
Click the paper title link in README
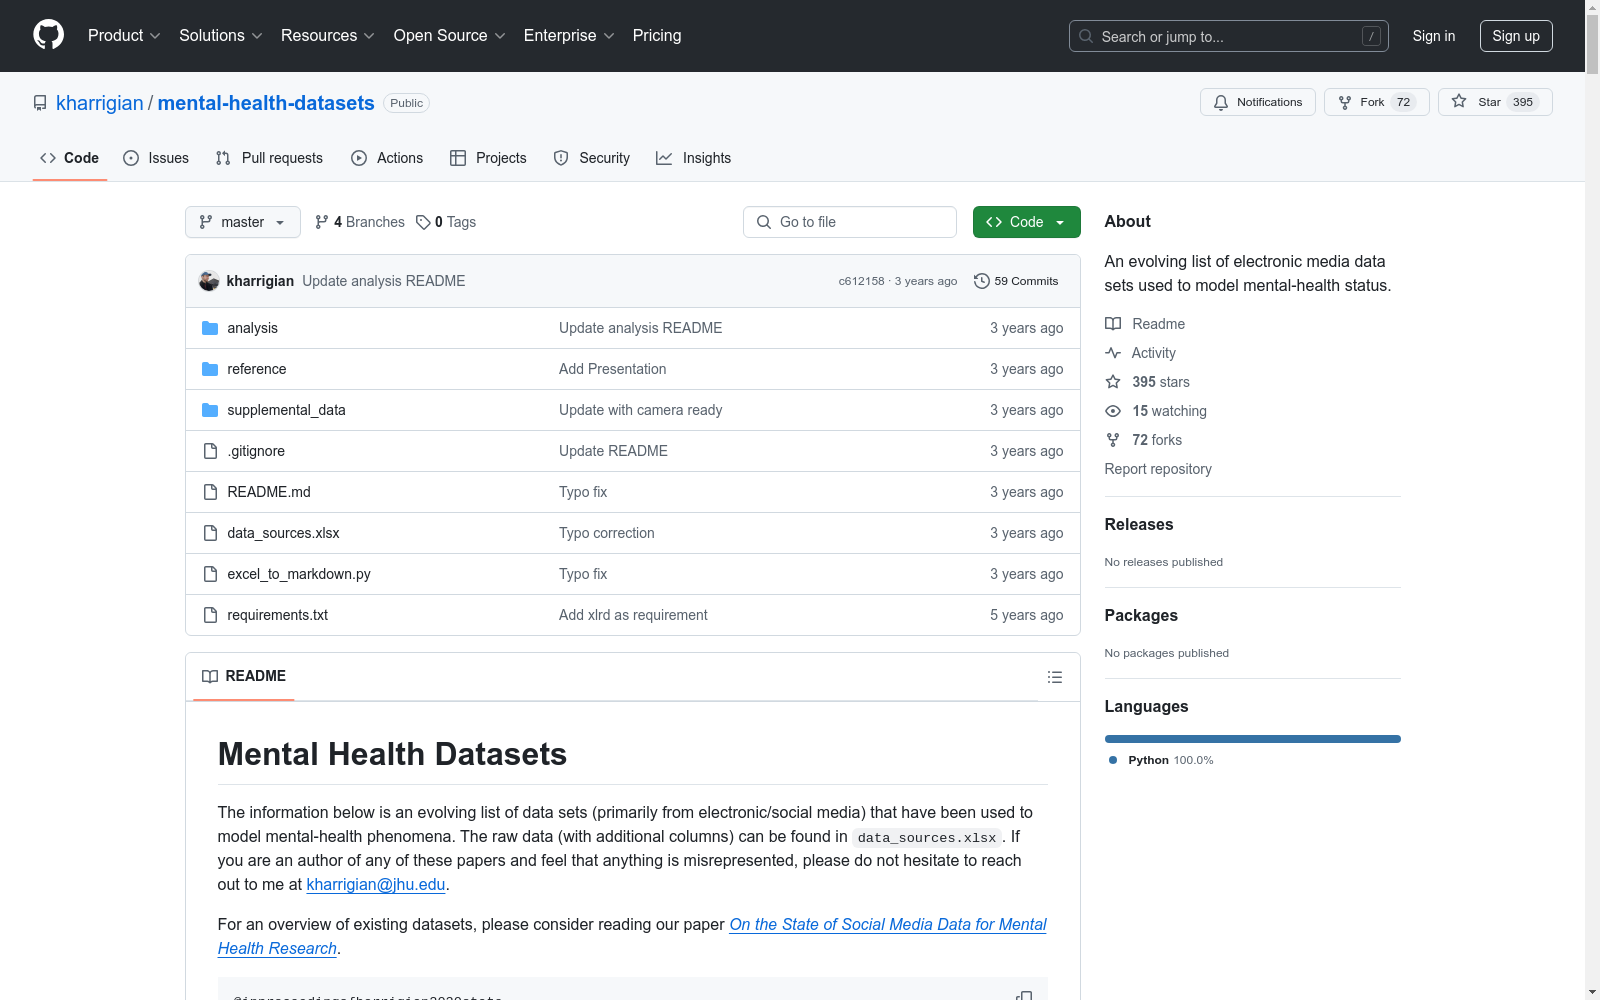(x=632, y=937)
